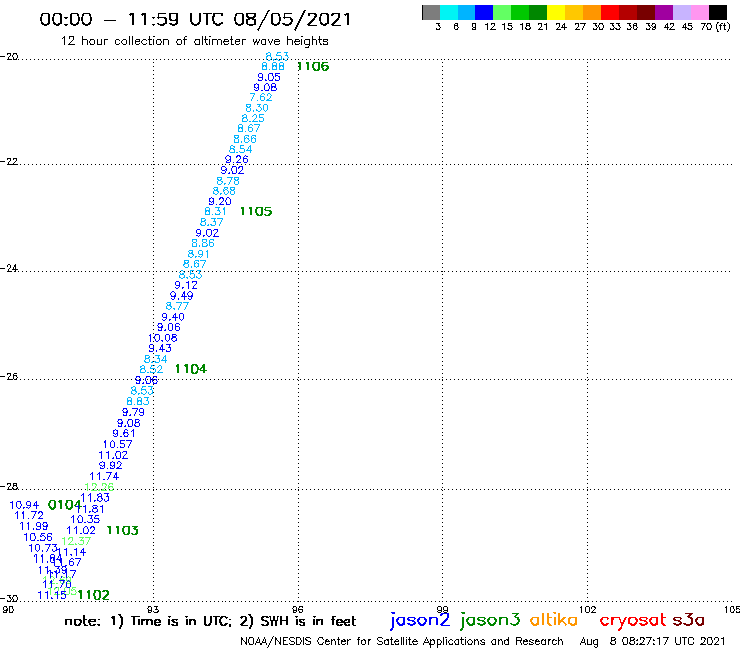
Task: Click the subtitle '12 hour collection of altimeter wave heights'
Action: pyautogui.click(x=194, y=41)
